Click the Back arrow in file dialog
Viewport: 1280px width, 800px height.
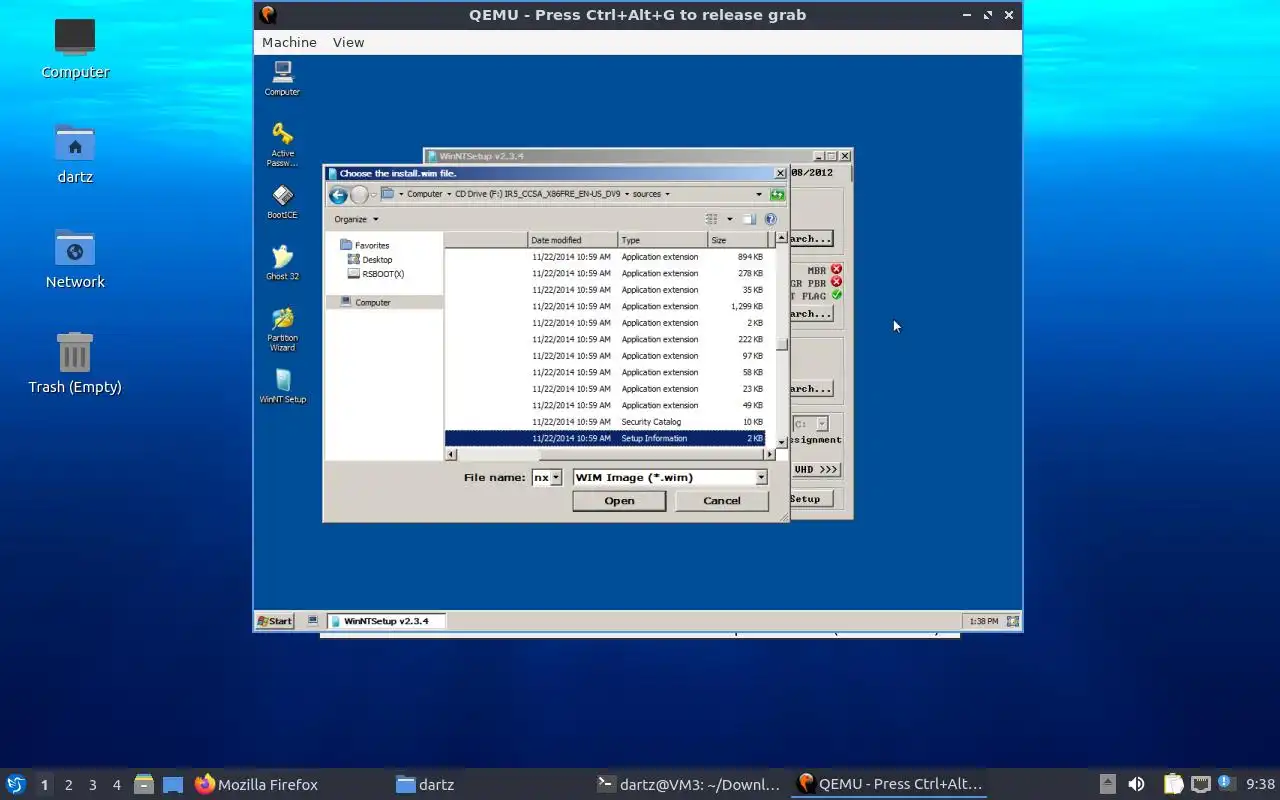pyautogui.click(x=338, y=195)
